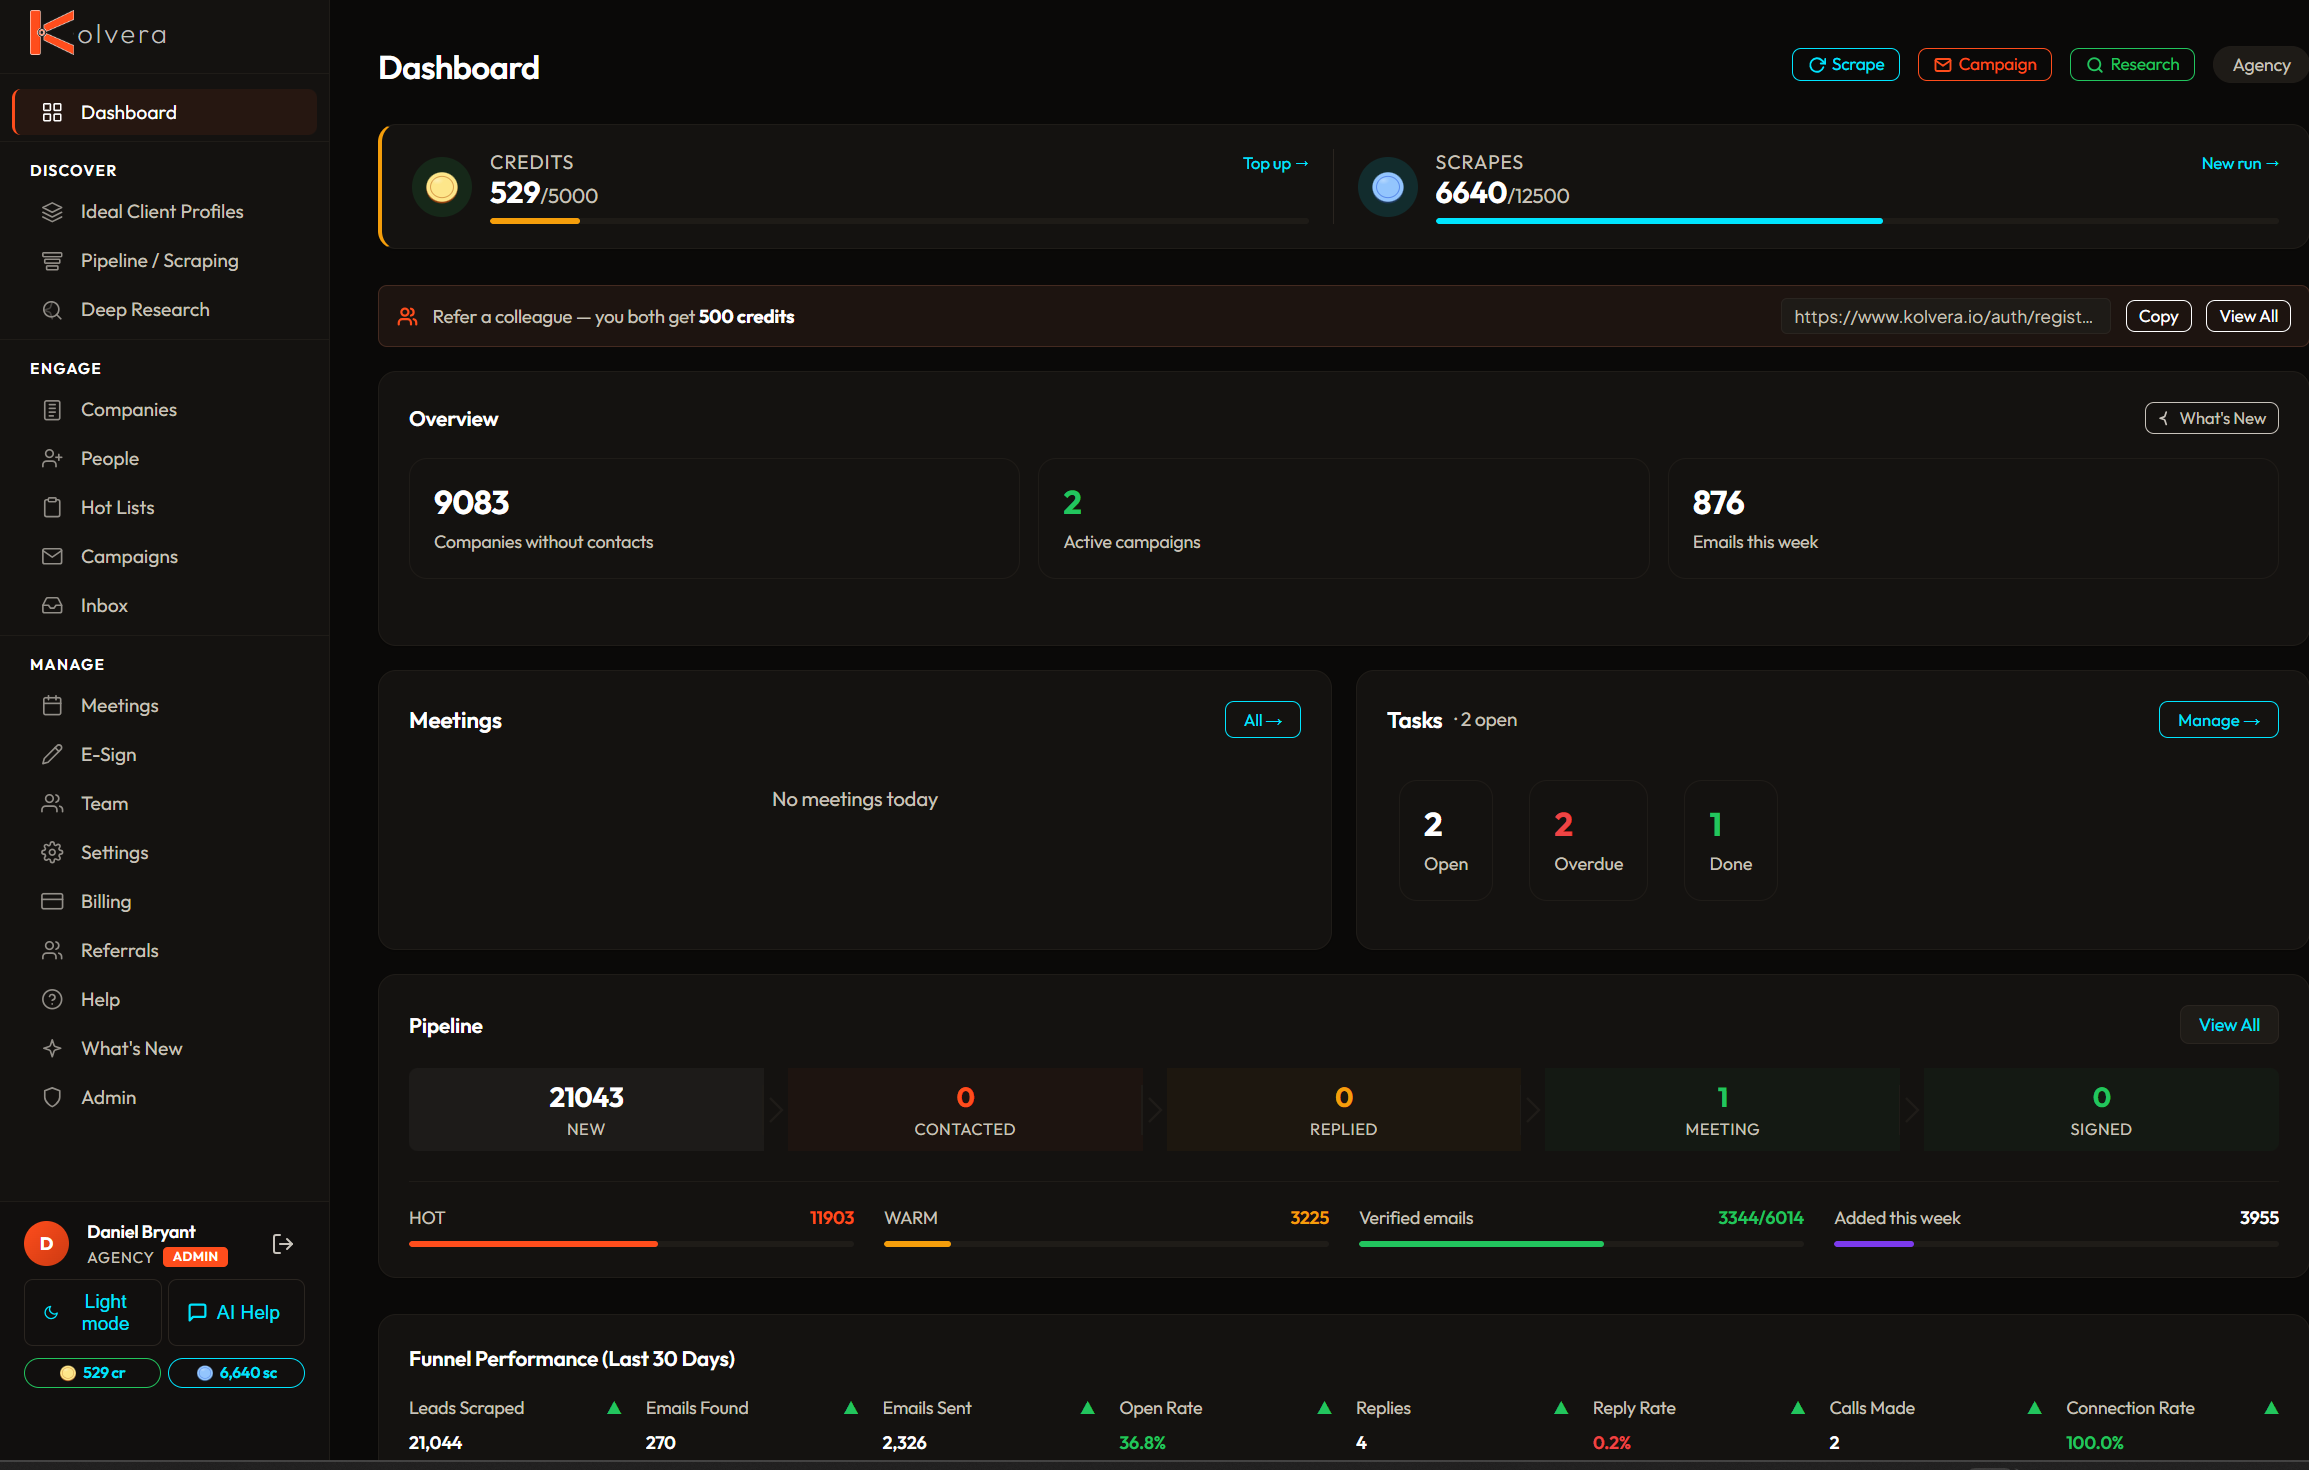Click the referral URL field
The width and height of the screenshot is (2309, 1470).
(x=1944, y=317)
